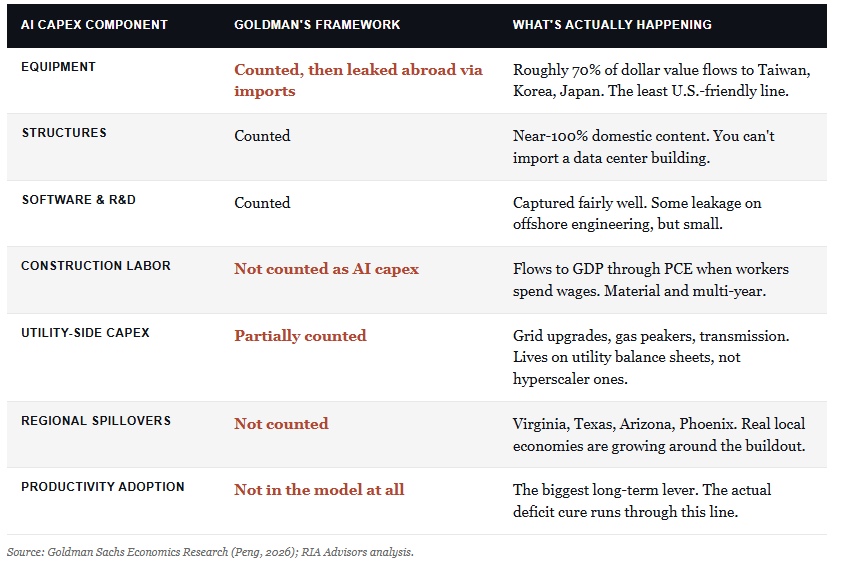
Task: Select the UTILITY-SIDE CAPEX row label
Action: (x=85, y=332)
